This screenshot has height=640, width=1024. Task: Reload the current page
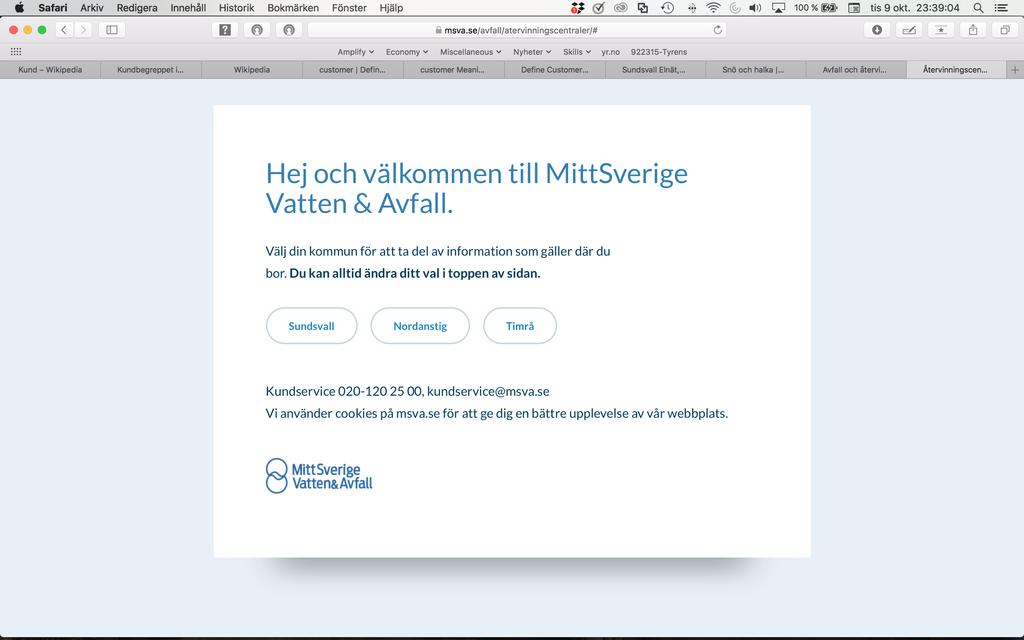718,30
